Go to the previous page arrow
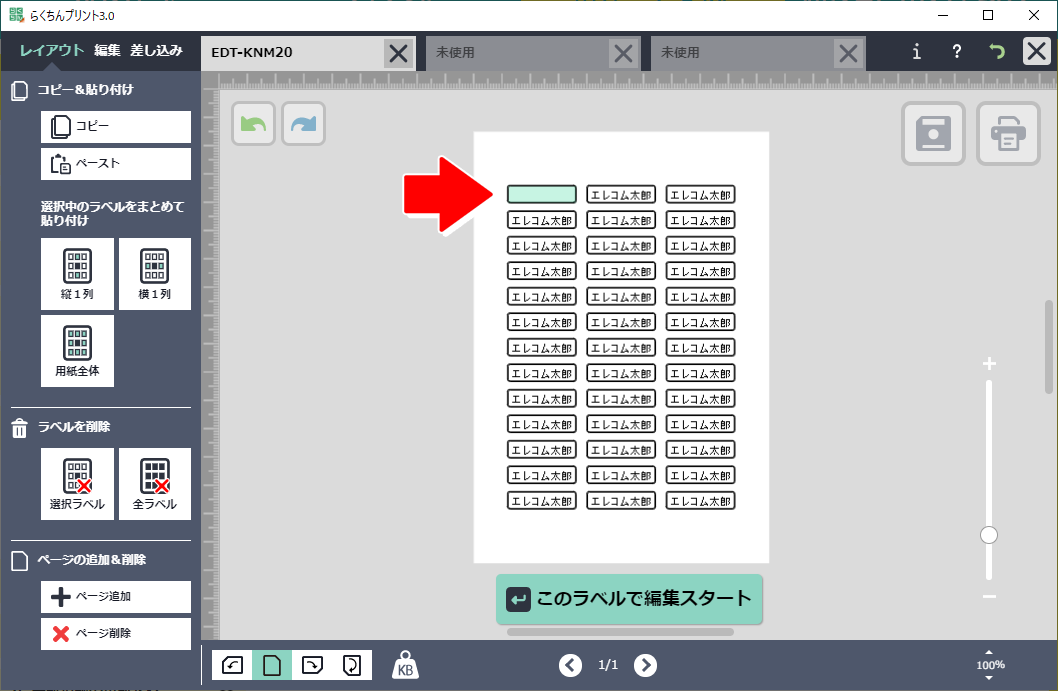The image size is (1058, 691). (570, 665)
